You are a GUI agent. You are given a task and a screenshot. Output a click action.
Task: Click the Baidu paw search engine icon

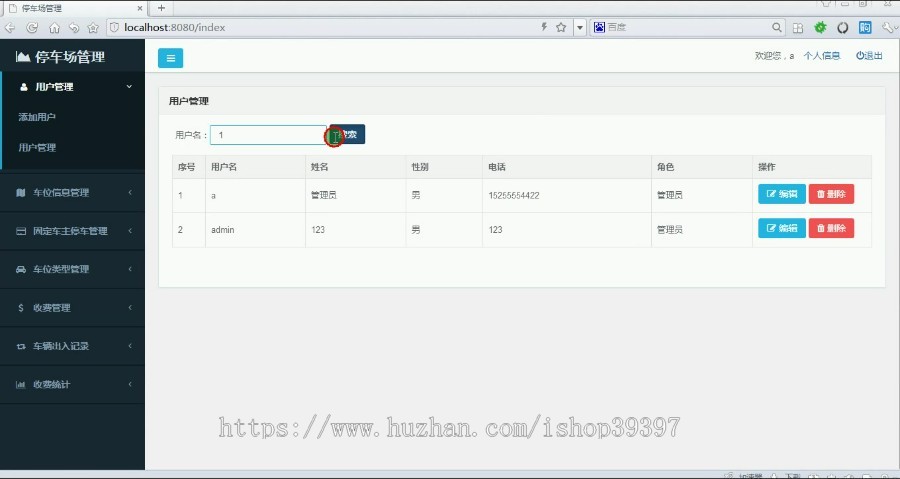pyautogui.click(x=599, y=27)
